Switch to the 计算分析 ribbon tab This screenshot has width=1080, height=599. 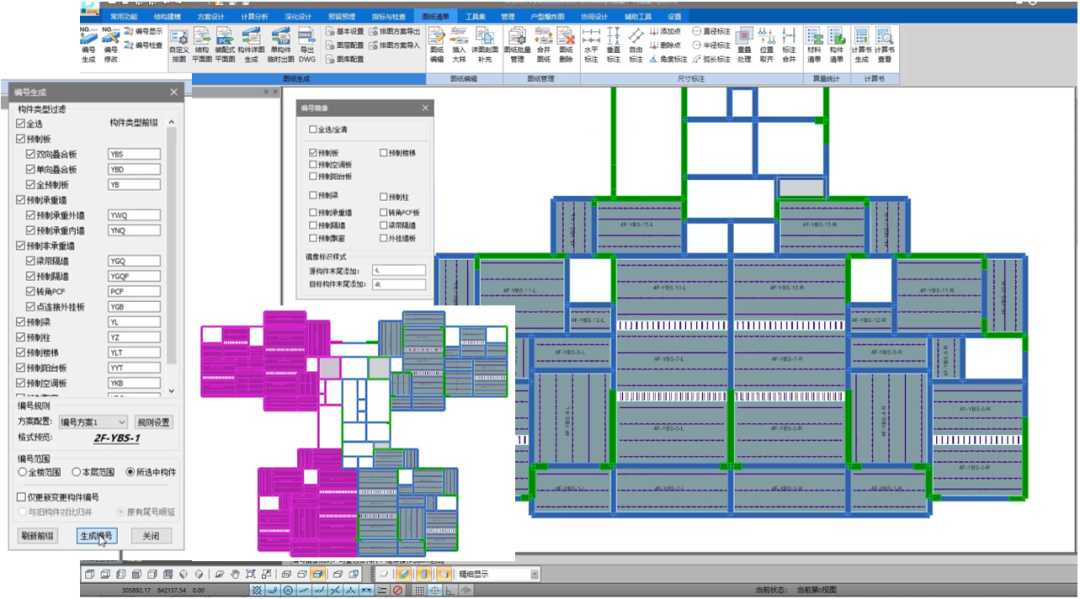click(254, 17)
